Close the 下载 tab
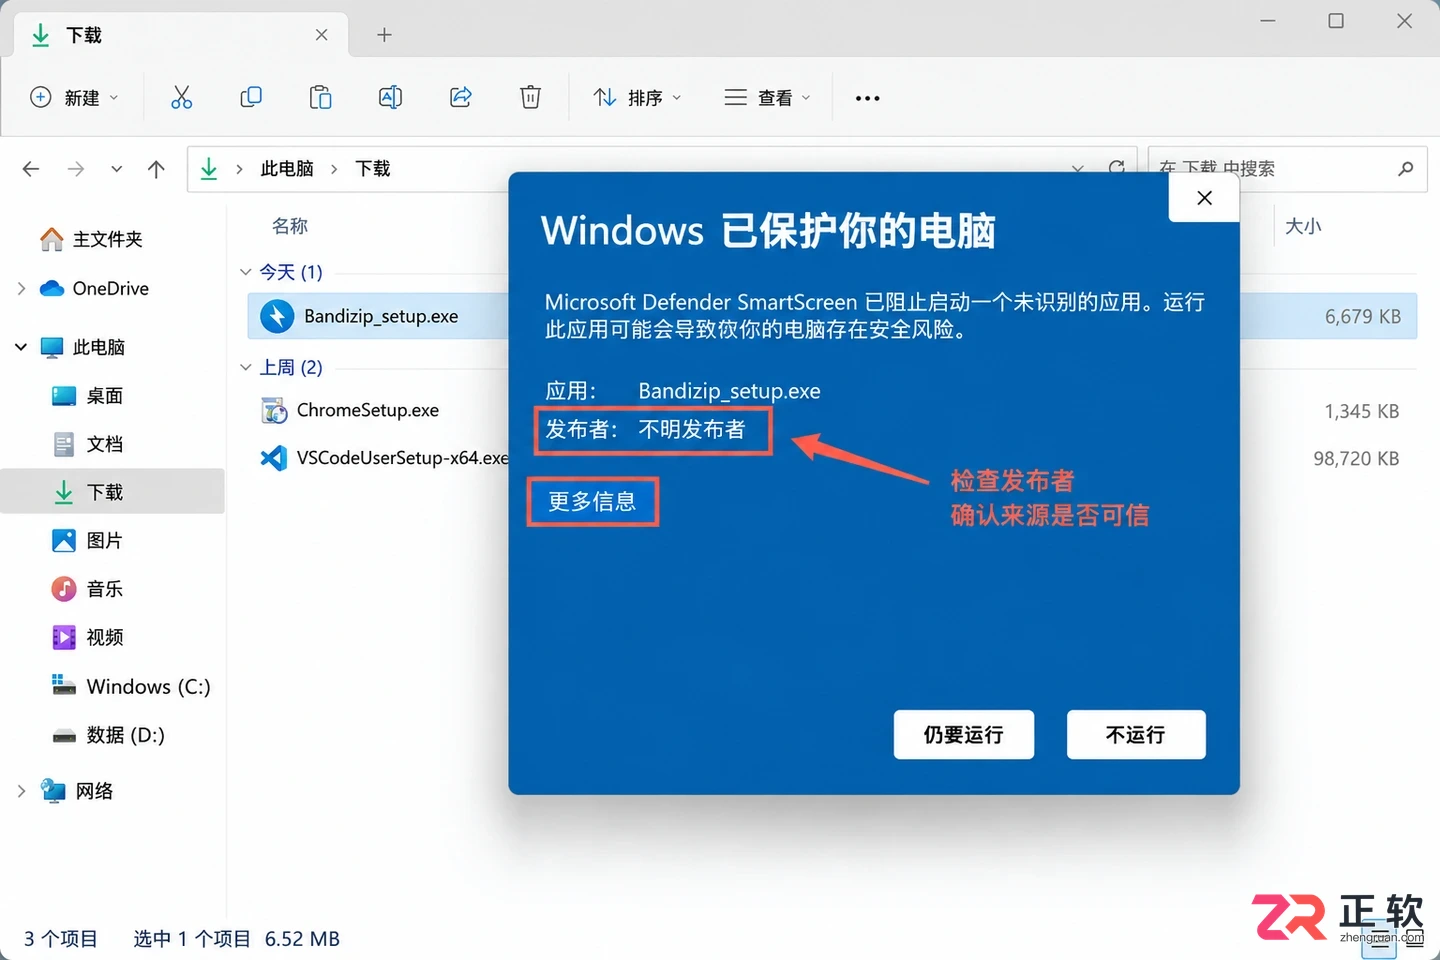Screen dimensions: 1440x960 (321, 35)
